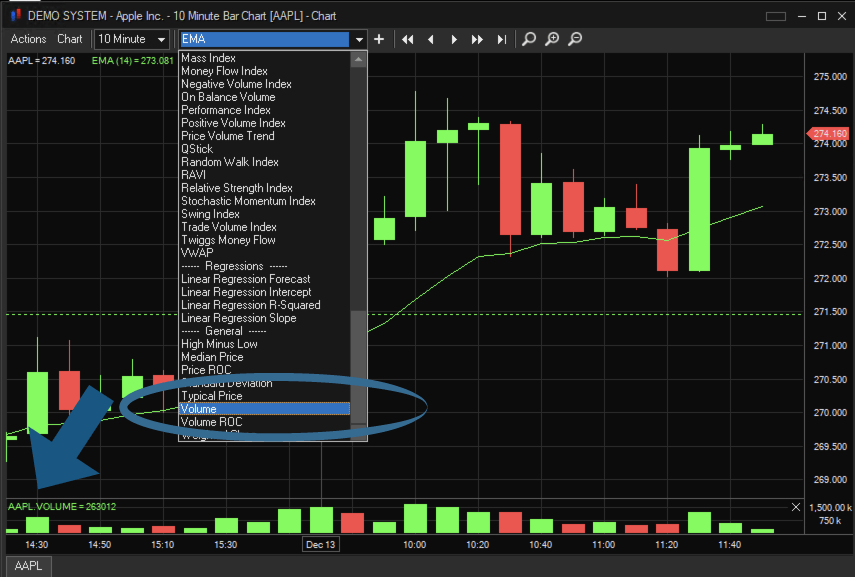
Task: Jump back with the rewind double-arrow icon
Action: 408,39
